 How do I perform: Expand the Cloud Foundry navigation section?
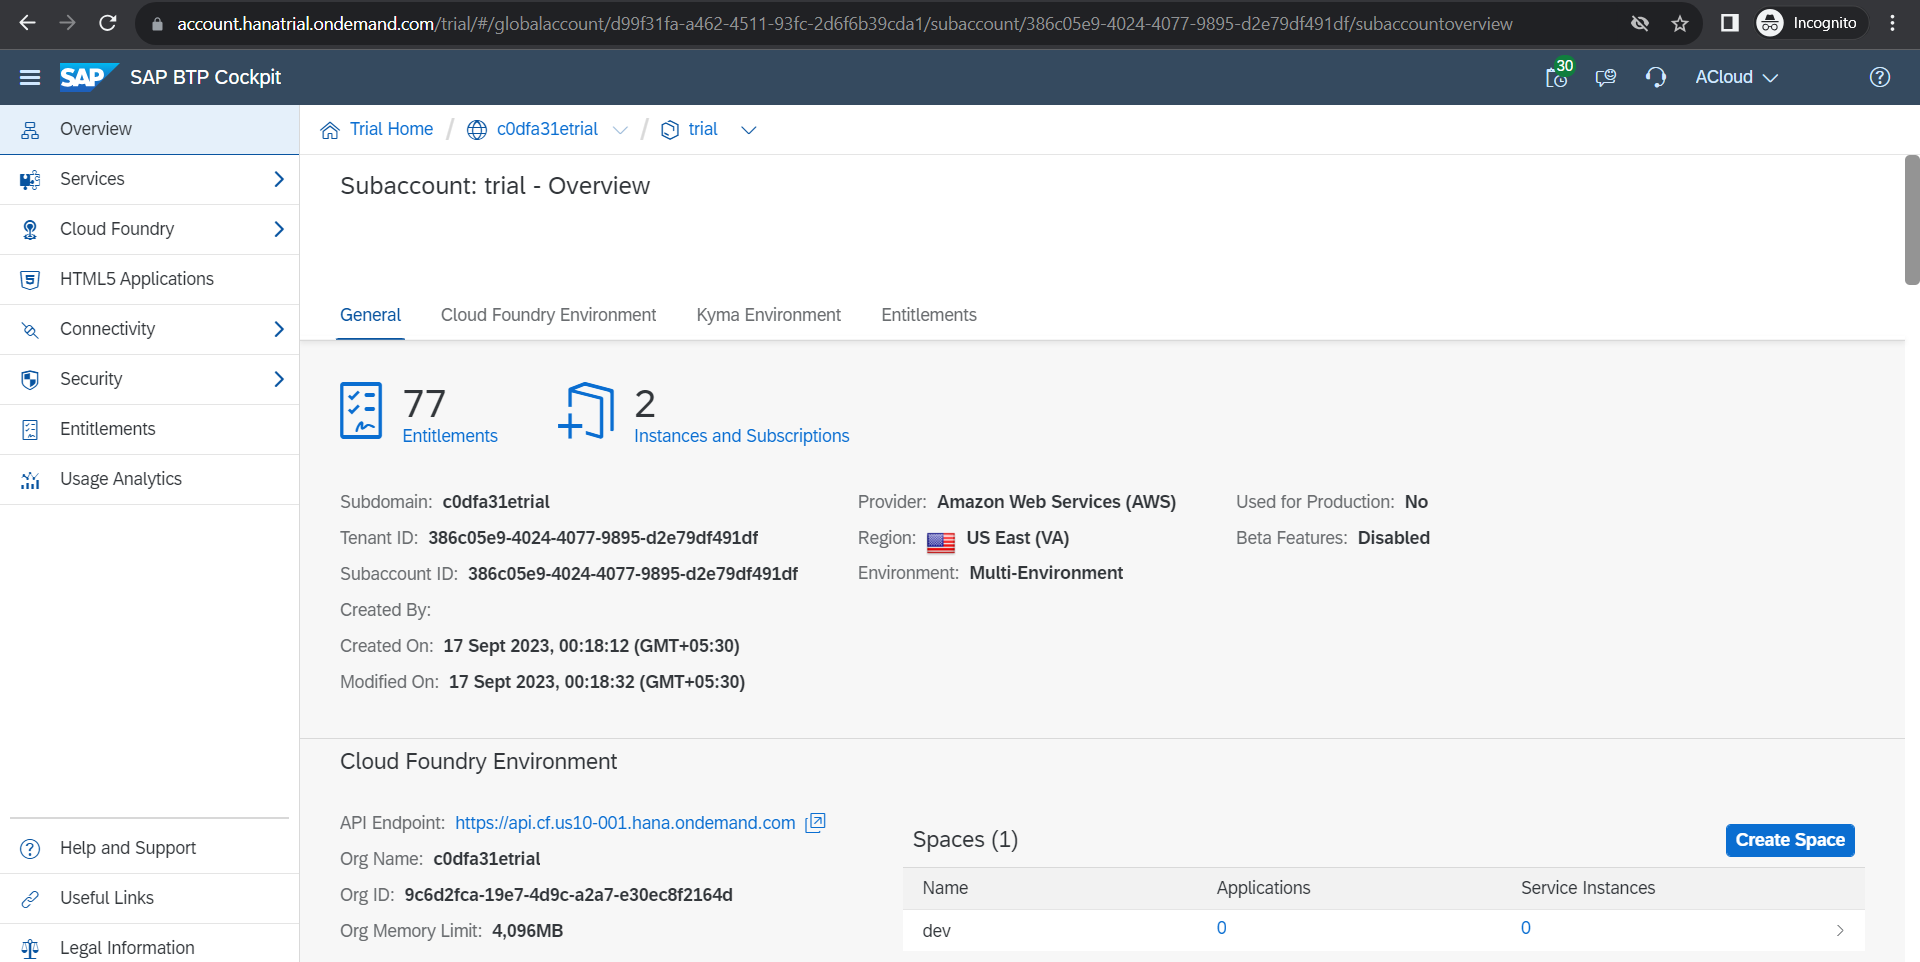pos(279,229)
